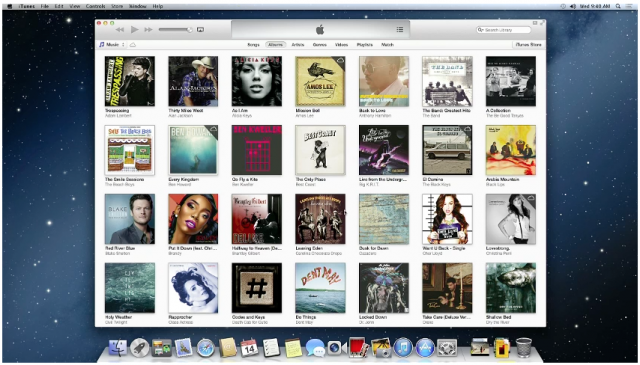Switch to the Playlists tab
The height and width of the screenshot is (365, 640).
tap(364, 45)
